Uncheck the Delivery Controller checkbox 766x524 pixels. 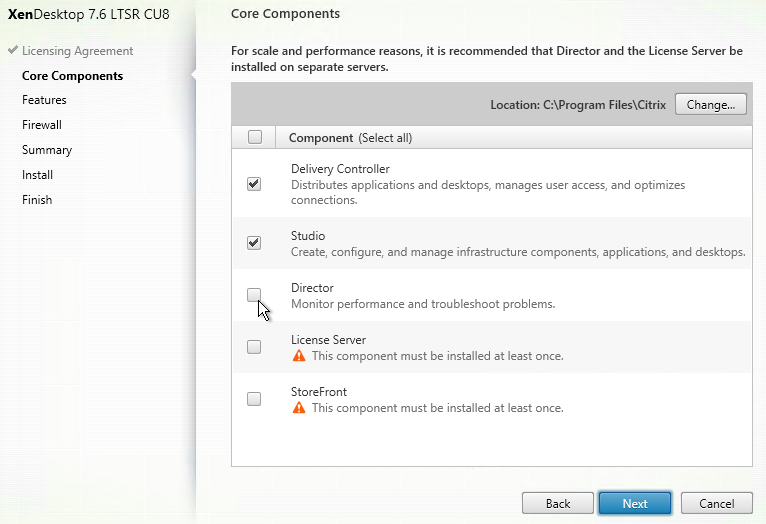pyautogui.click(x=254, y=184)
